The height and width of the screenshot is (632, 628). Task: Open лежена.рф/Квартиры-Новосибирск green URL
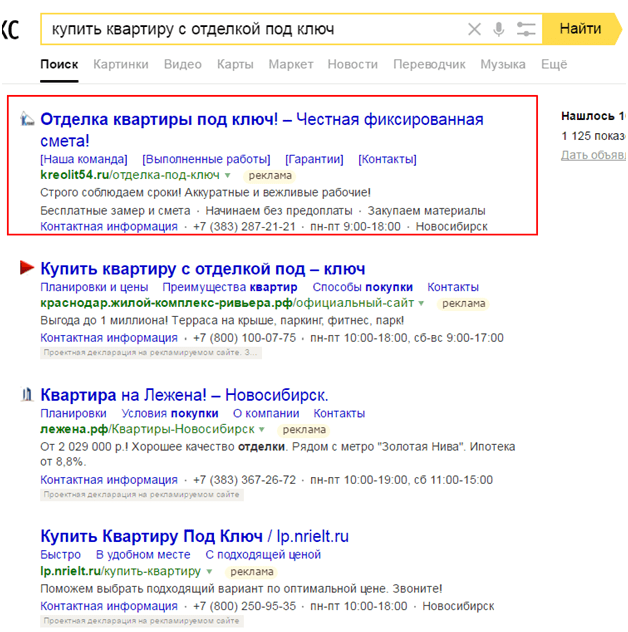click(x=148, y=429)
